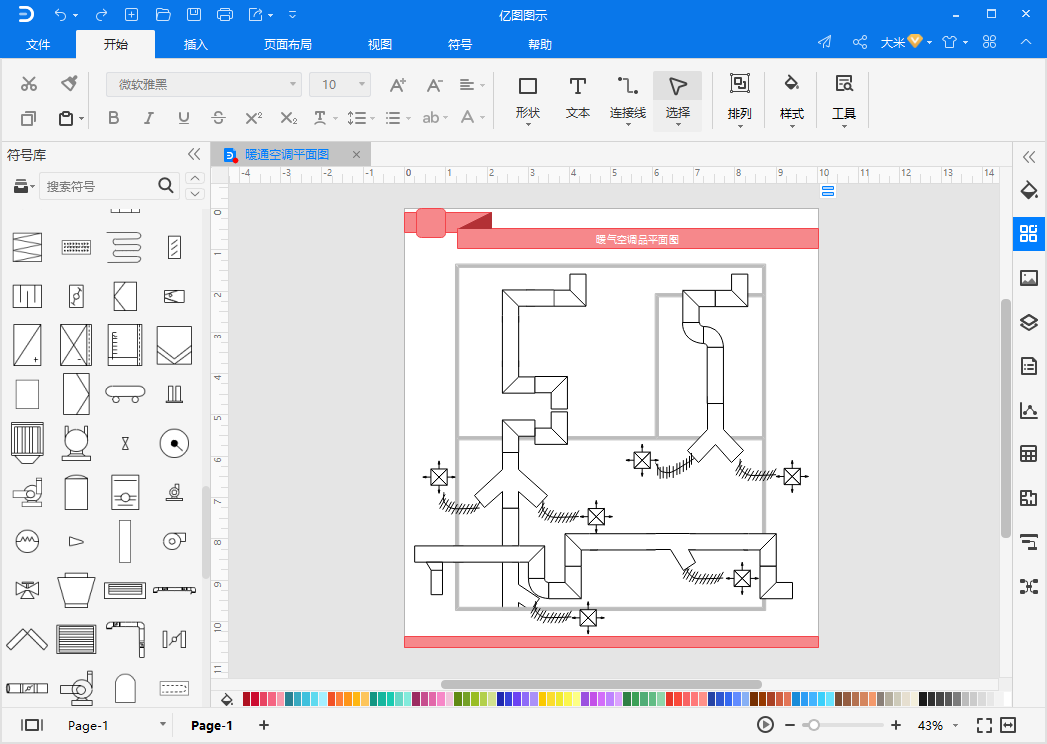1047x744 pixels.
Task: Select the 形状 shape tool
Action: pos(528,100)
